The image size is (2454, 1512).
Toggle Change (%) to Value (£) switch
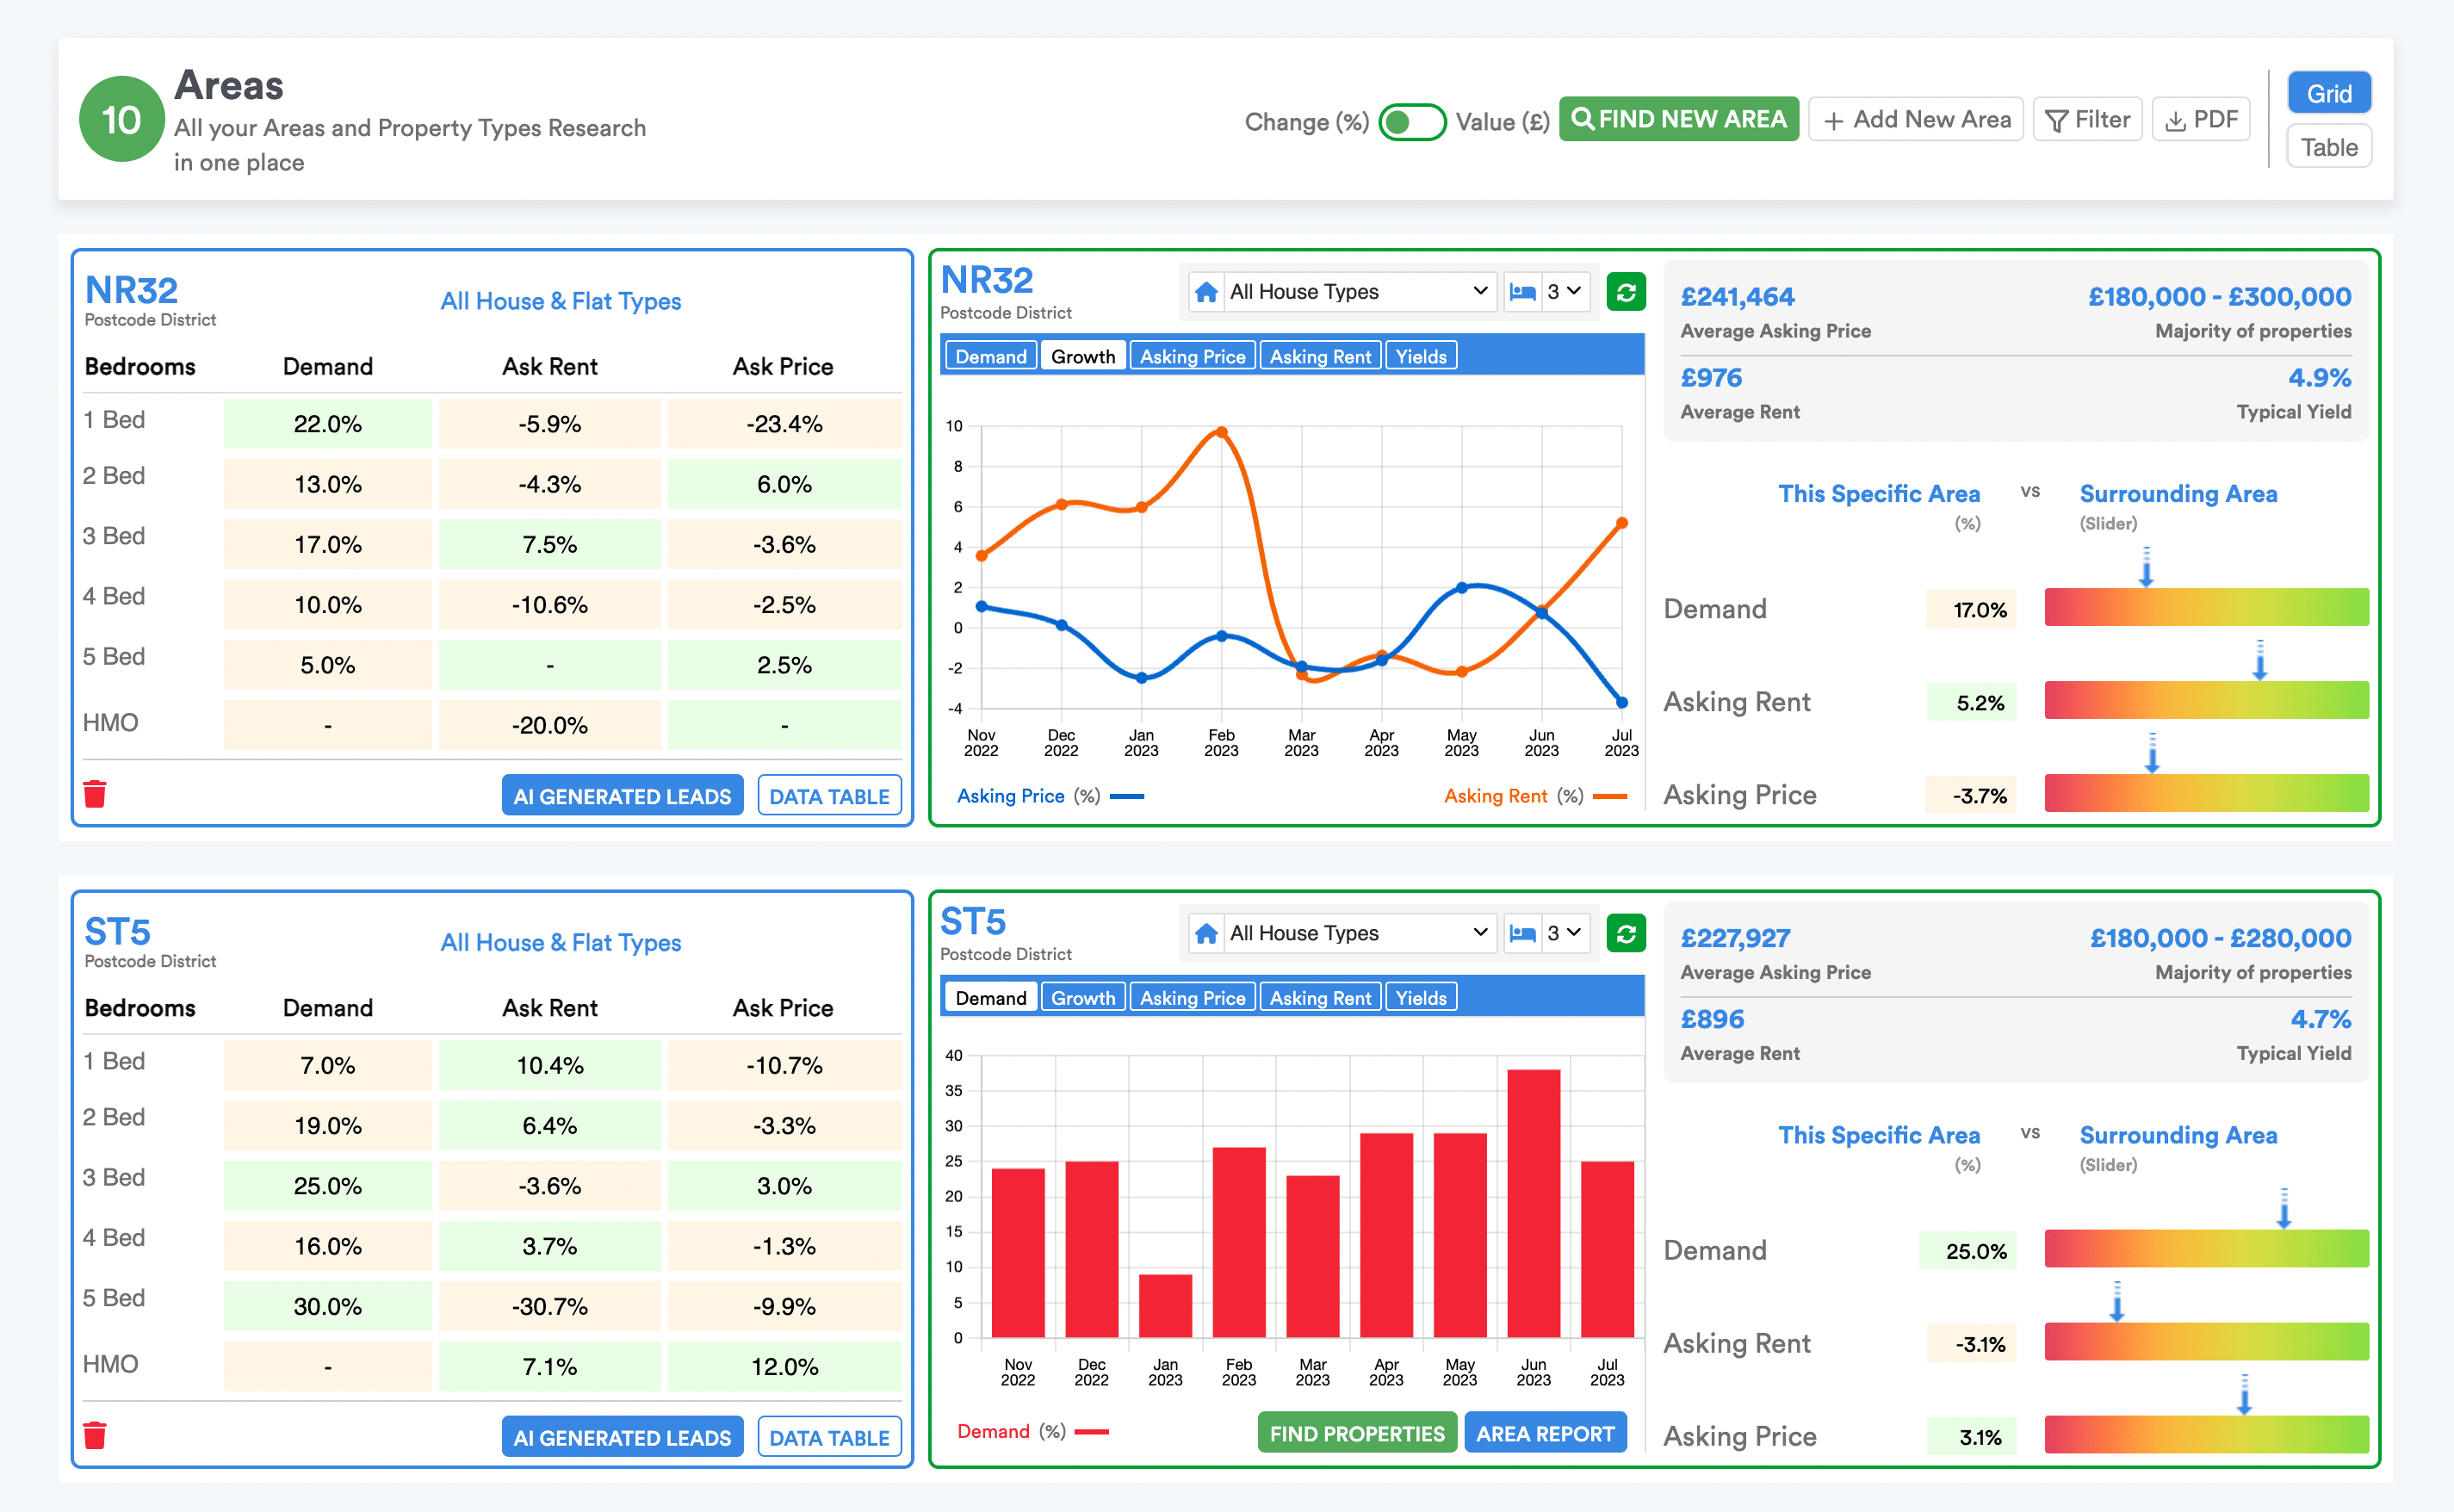point(1411,122)
